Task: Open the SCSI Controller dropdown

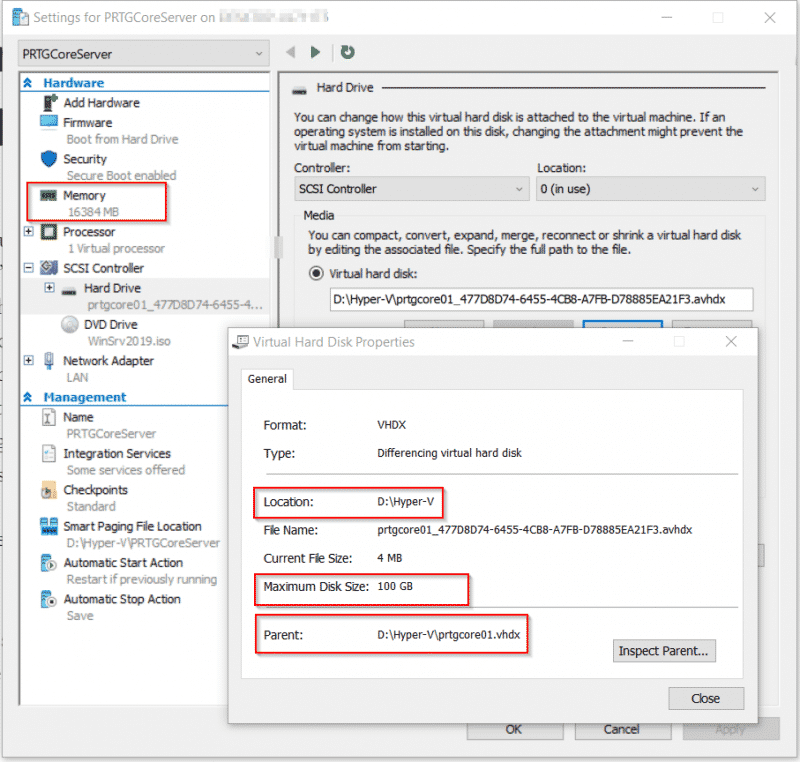Action: coord(411,189)
